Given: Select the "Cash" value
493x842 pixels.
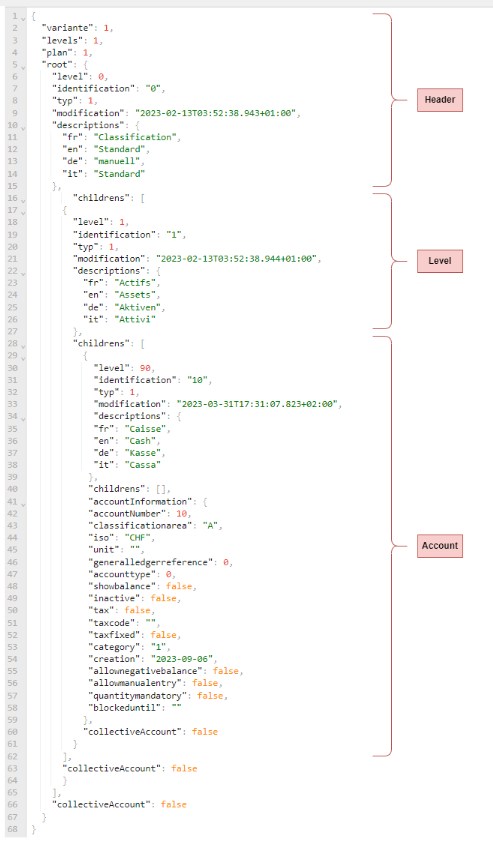Looking at the screenshot, I should point(140,440).
